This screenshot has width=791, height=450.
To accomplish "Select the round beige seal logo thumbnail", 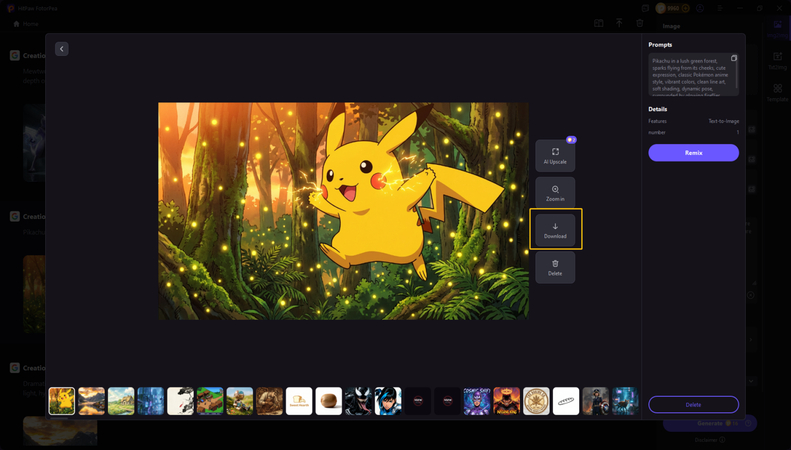I will click(536, 401).
